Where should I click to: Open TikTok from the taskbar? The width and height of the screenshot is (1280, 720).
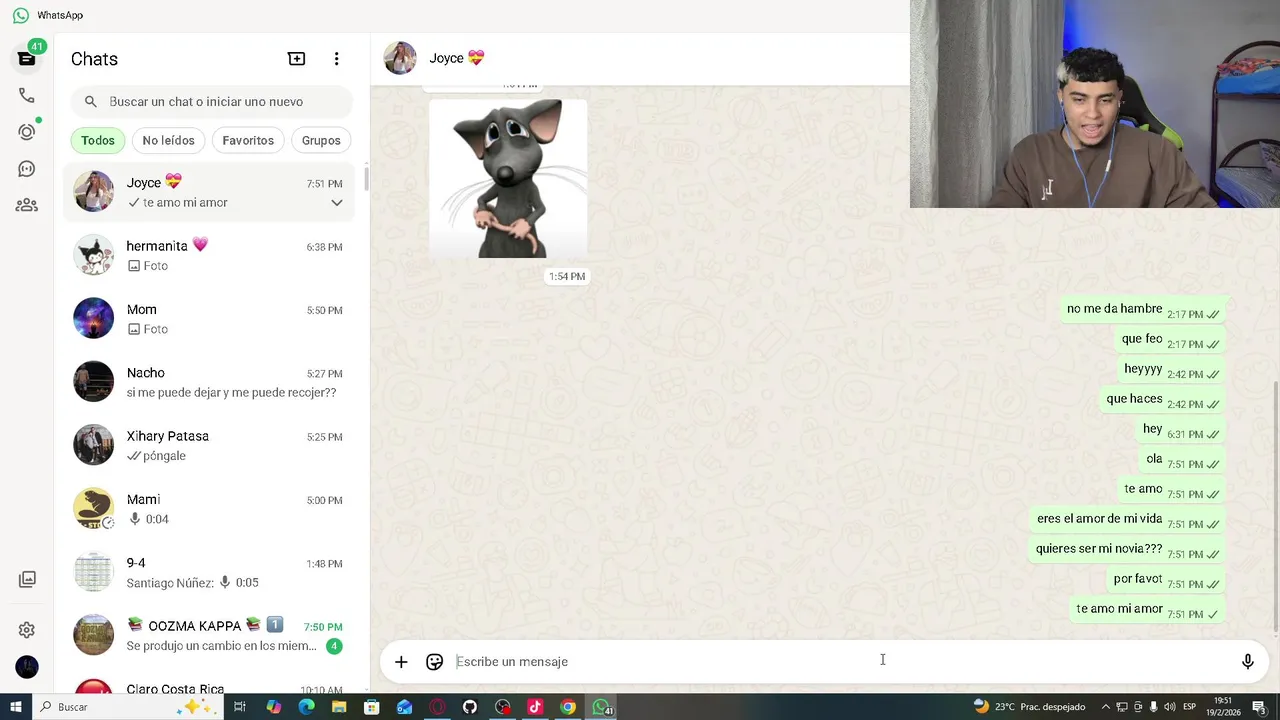tap(535, 707)
